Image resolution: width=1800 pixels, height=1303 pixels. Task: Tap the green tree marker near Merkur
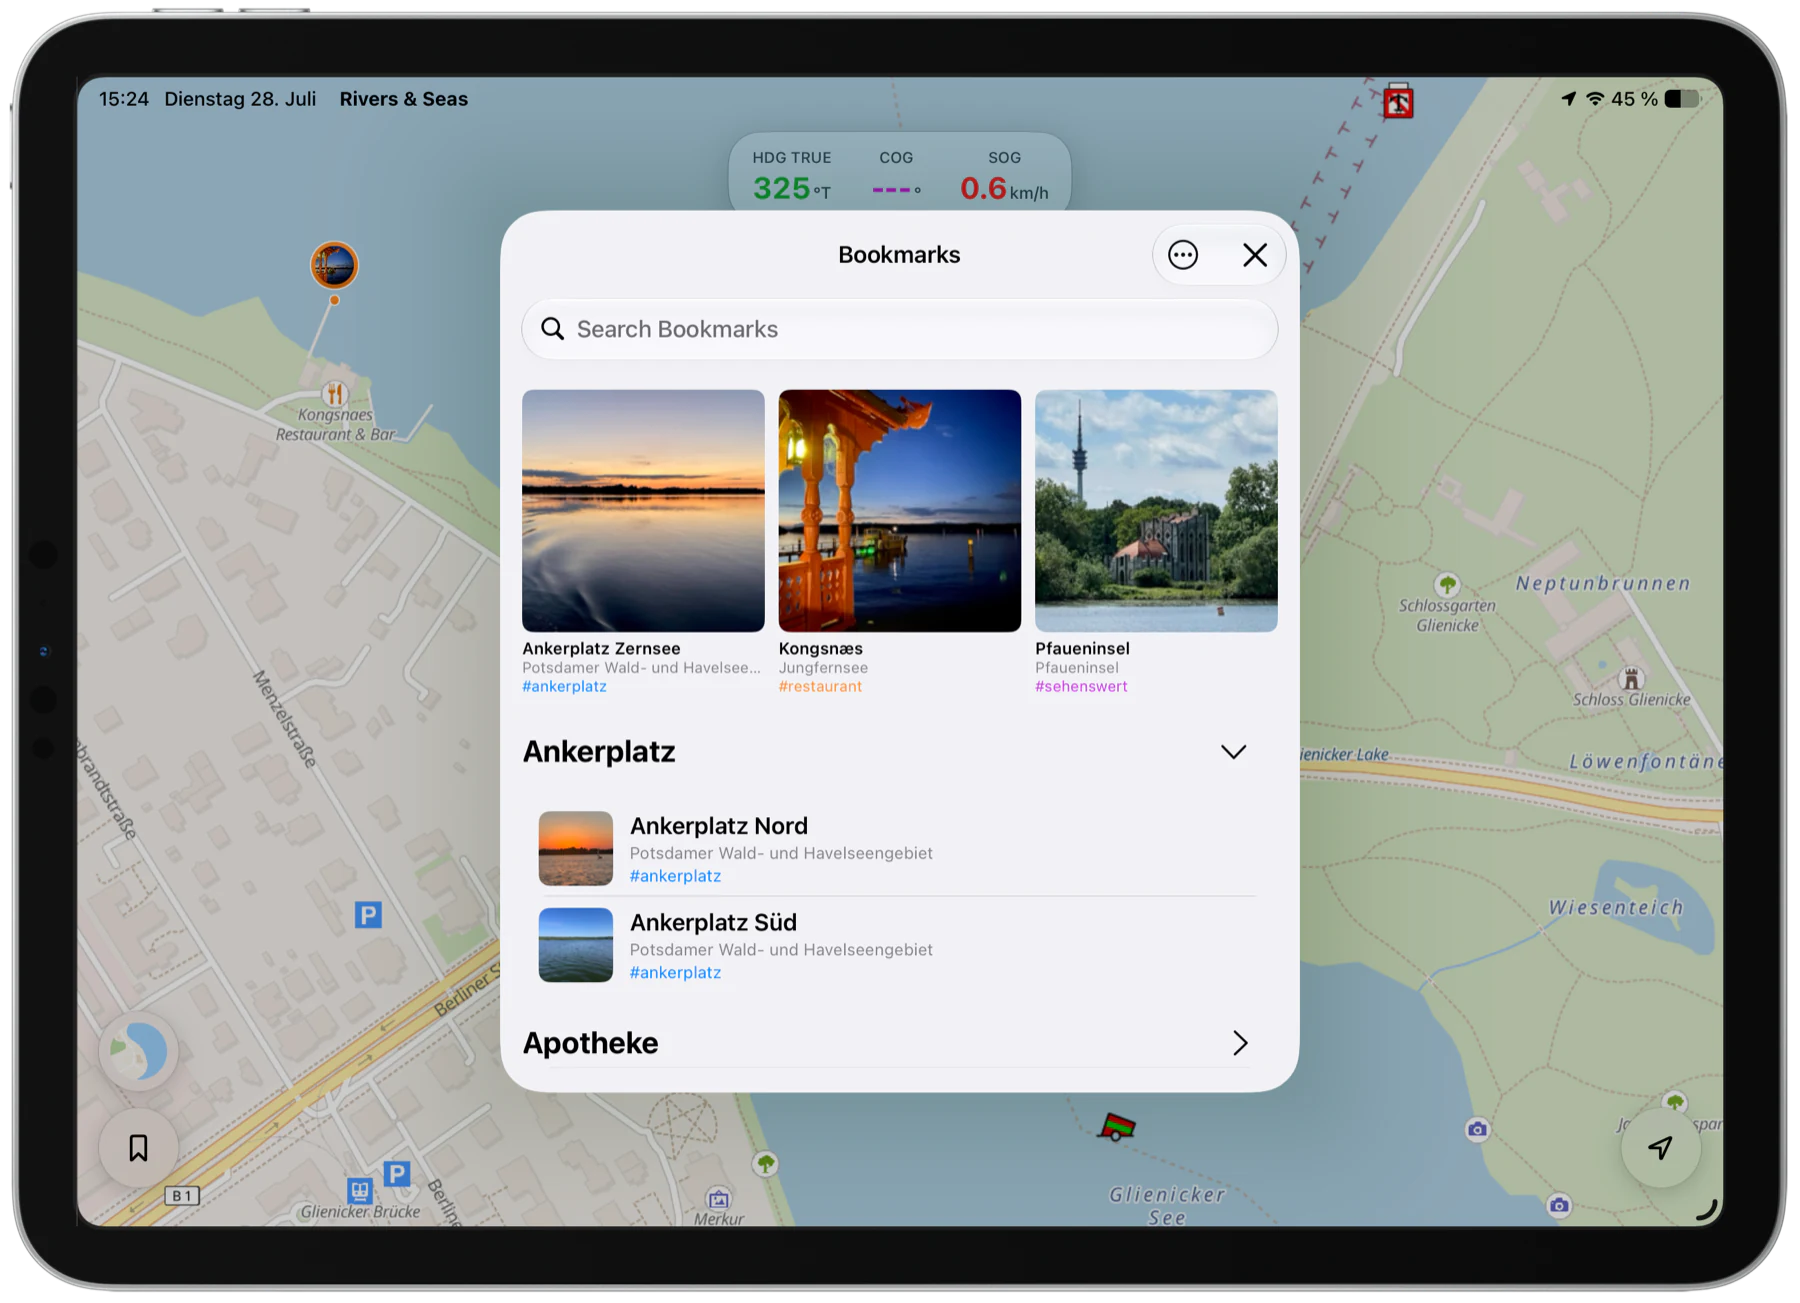tap(766, 1163)
